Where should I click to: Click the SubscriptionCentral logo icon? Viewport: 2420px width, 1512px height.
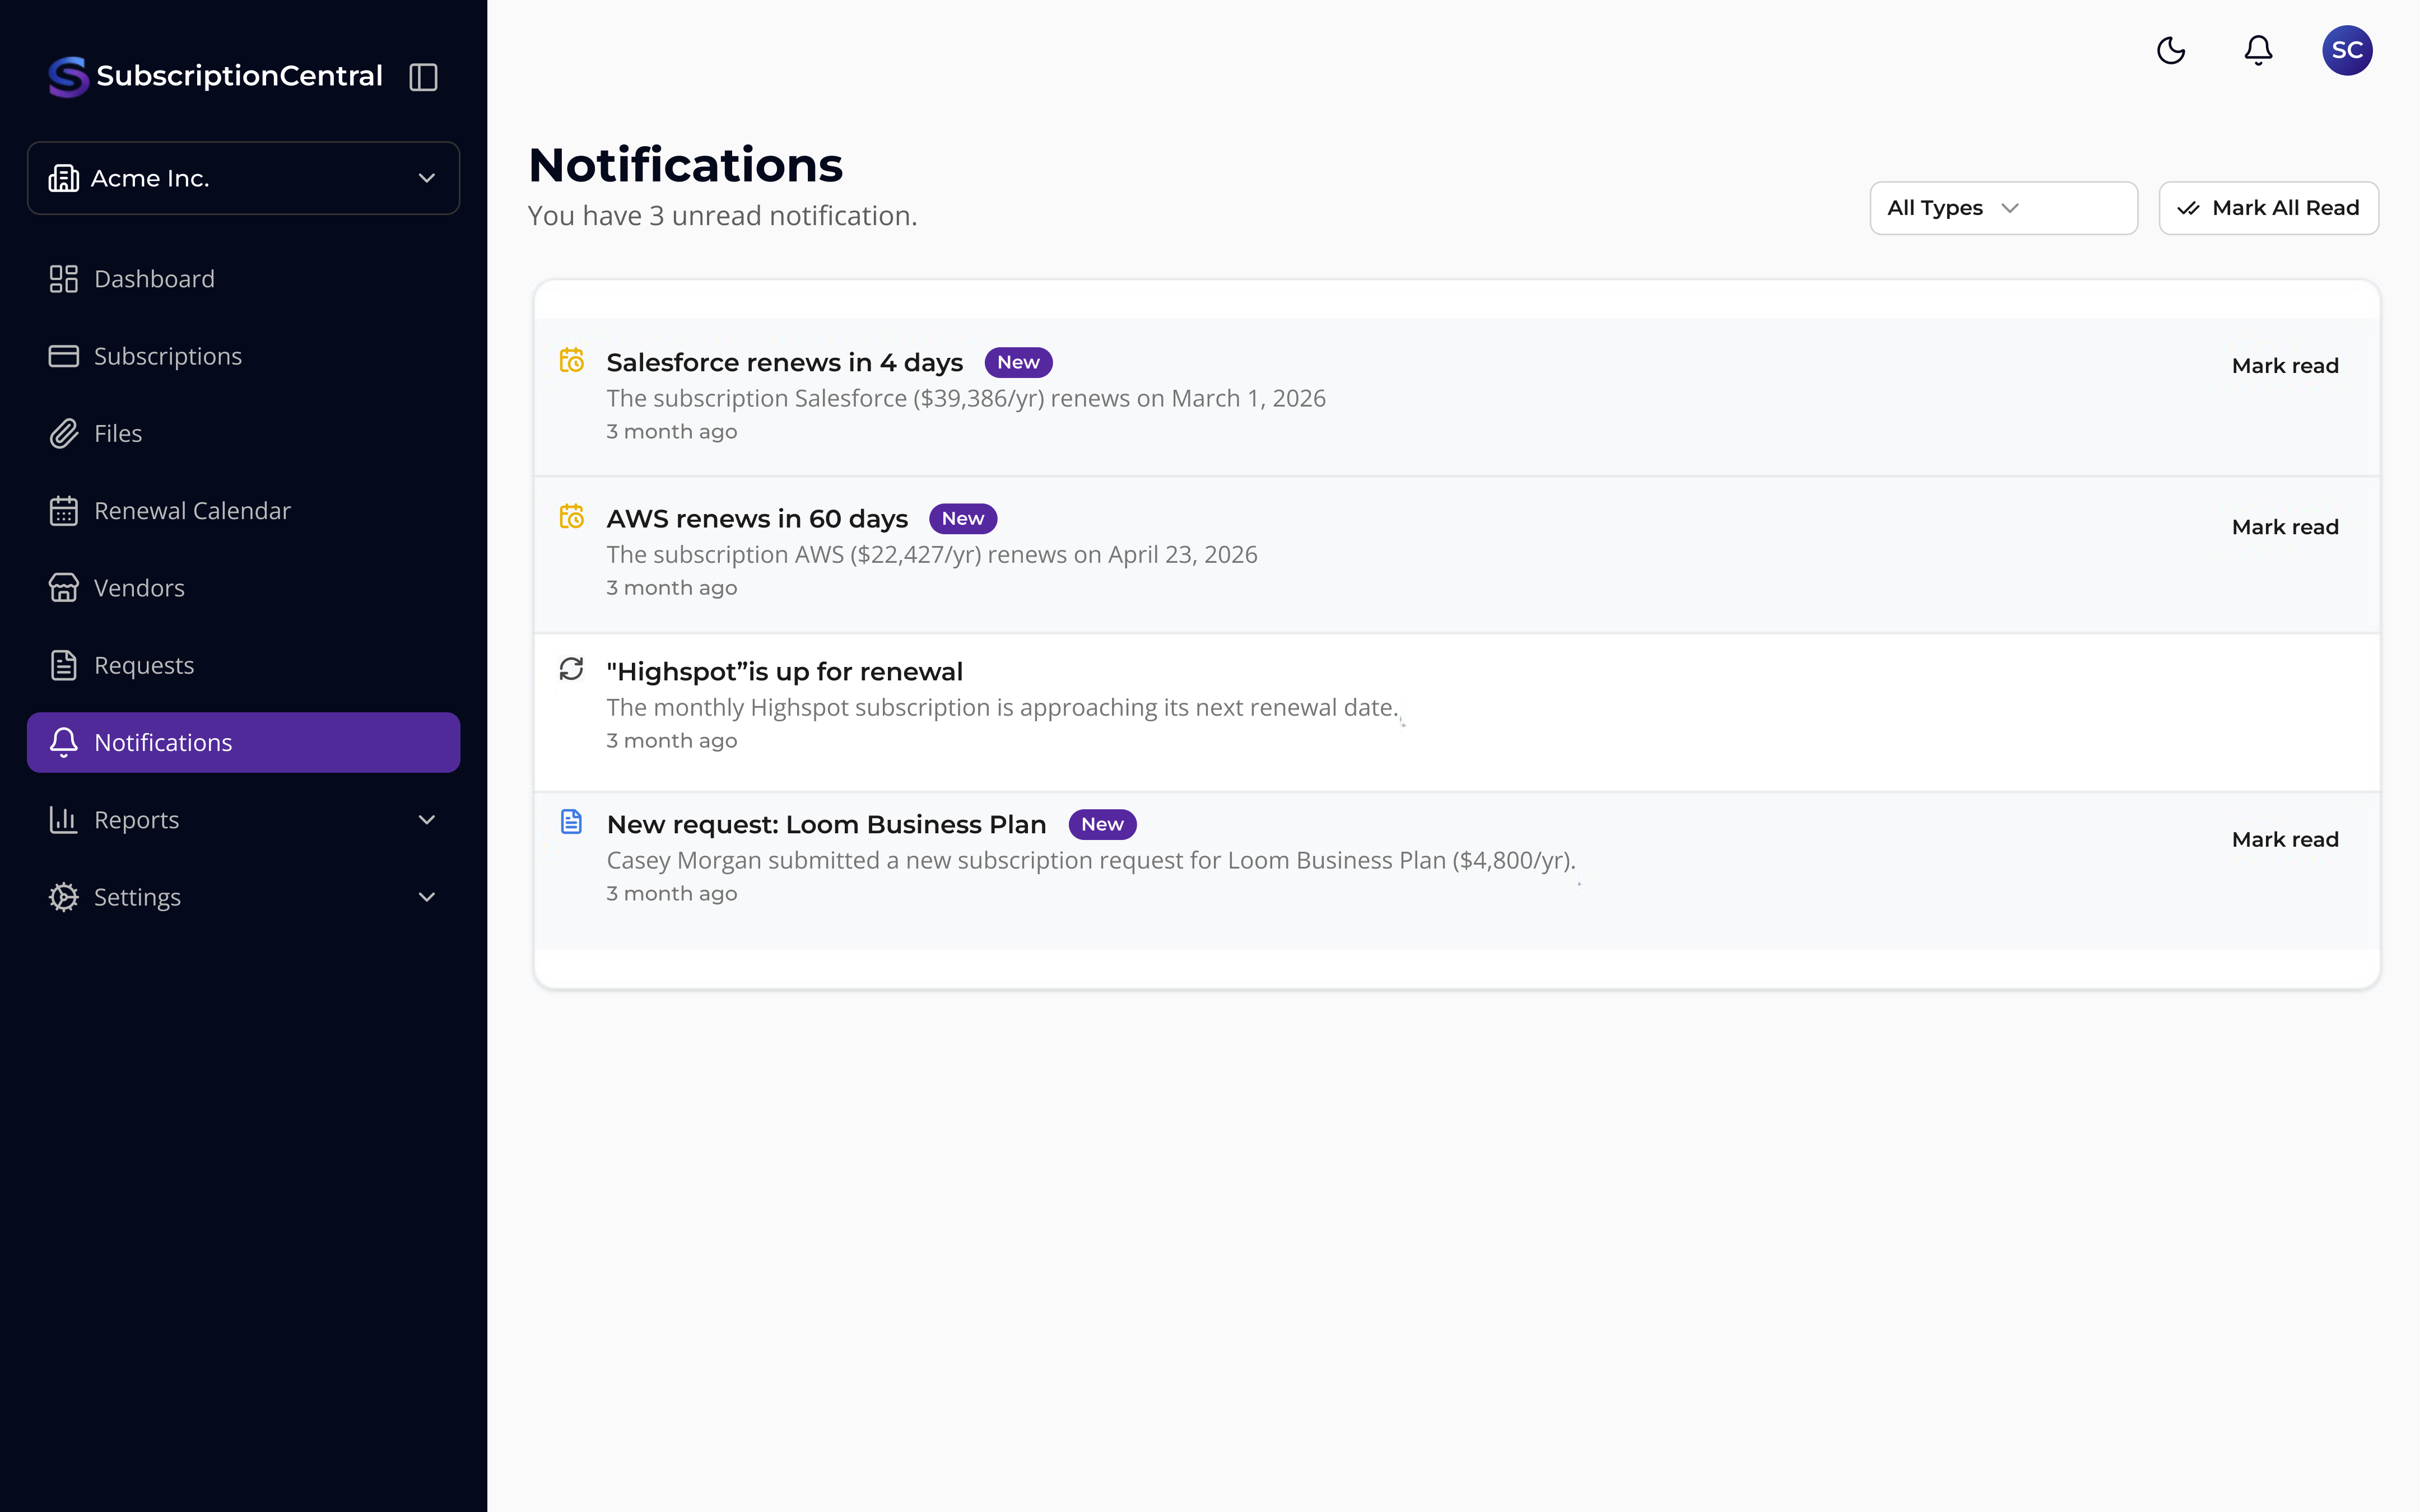point(68,76)
